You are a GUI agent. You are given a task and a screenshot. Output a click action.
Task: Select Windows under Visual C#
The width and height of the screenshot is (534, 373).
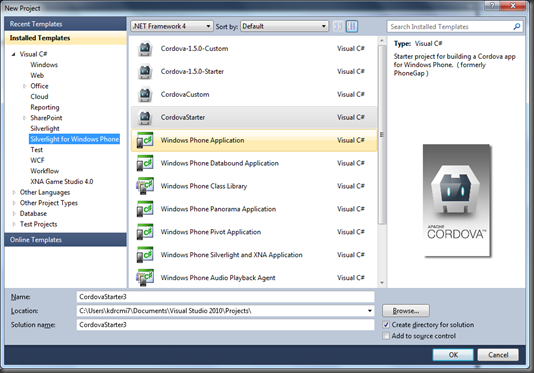click(x=44, y=65)
